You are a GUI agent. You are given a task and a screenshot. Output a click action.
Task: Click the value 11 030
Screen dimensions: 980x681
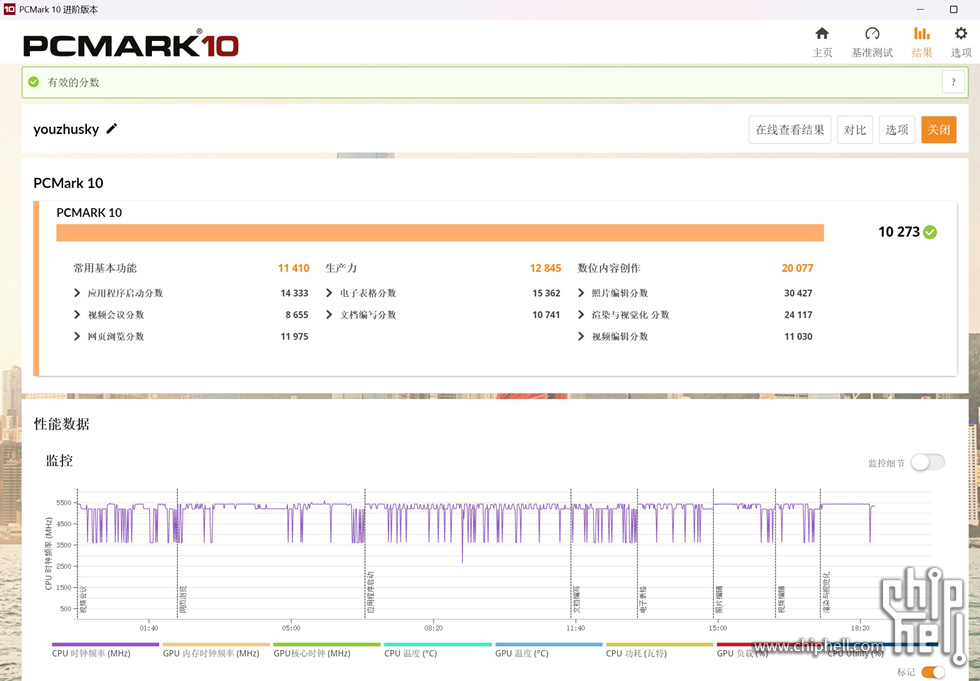point(798,336)
